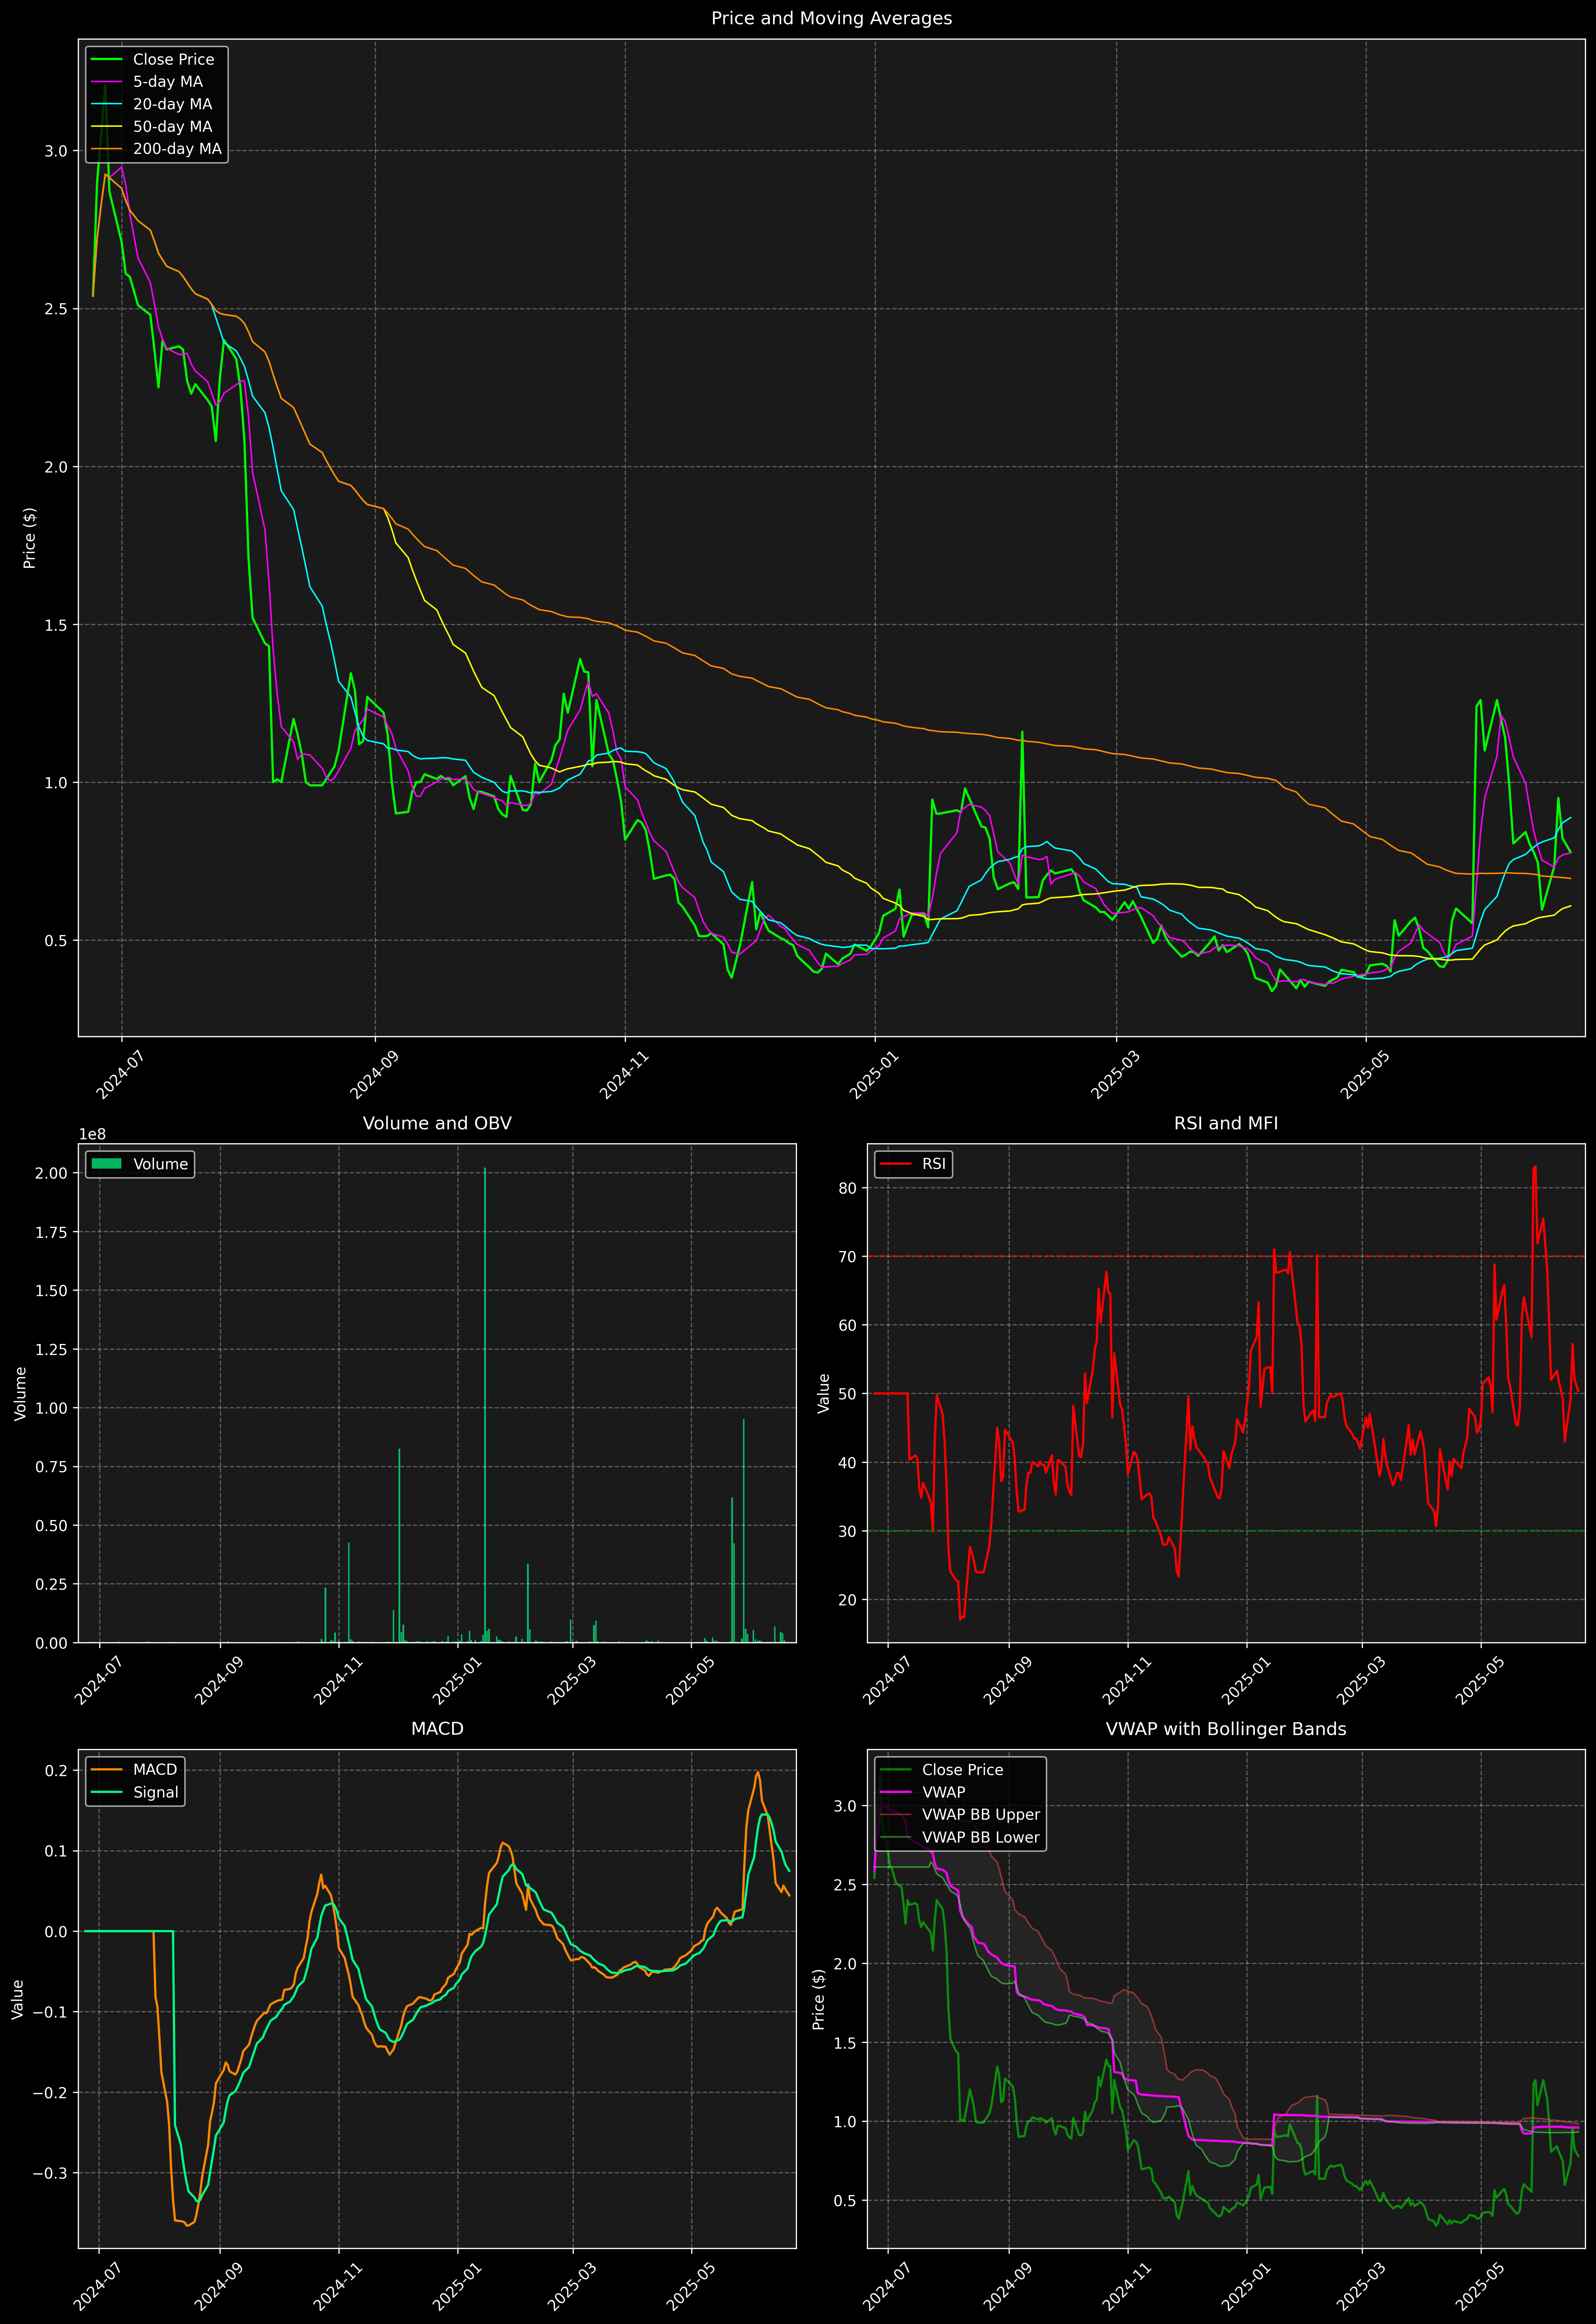Click the "20" tick on the RSI axis
The width and height of the screenshot is (1596, 2324).
pyautogui.click(x=848, y=1600)
